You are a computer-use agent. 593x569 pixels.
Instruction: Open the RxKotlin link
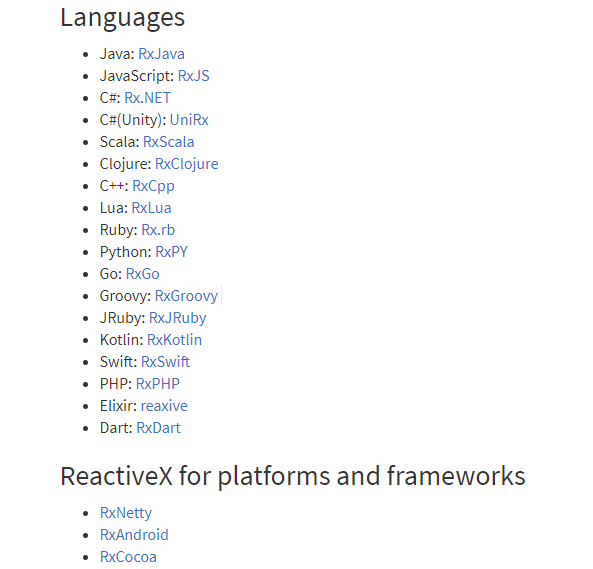coord(174,340)
